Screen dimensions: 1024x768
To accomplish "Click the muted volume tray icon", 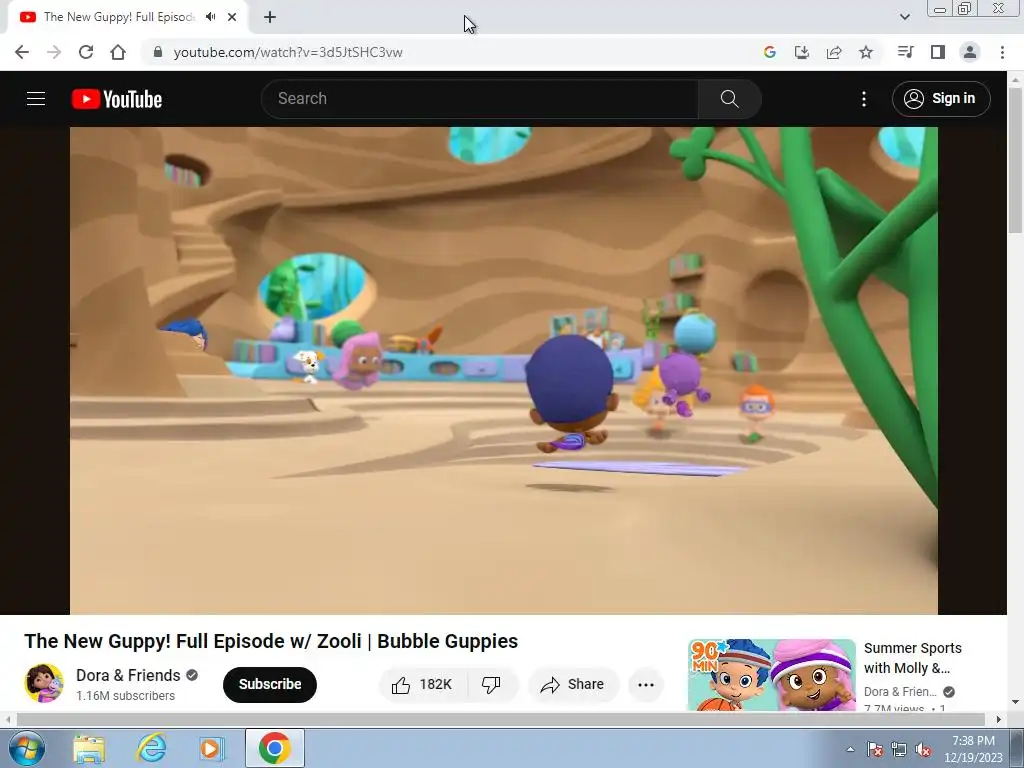I will [923, 749].
